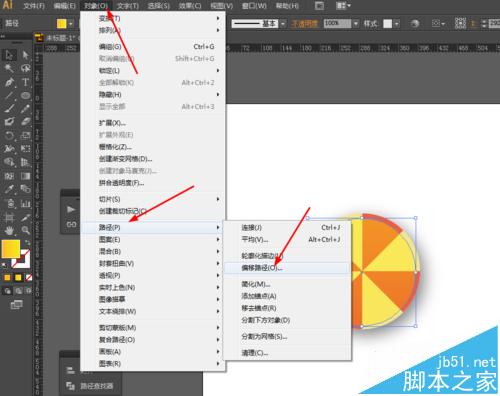Expand the 路径(P) submenu
The height and width of the screenshot is (396, 500).
click(153, 227)
